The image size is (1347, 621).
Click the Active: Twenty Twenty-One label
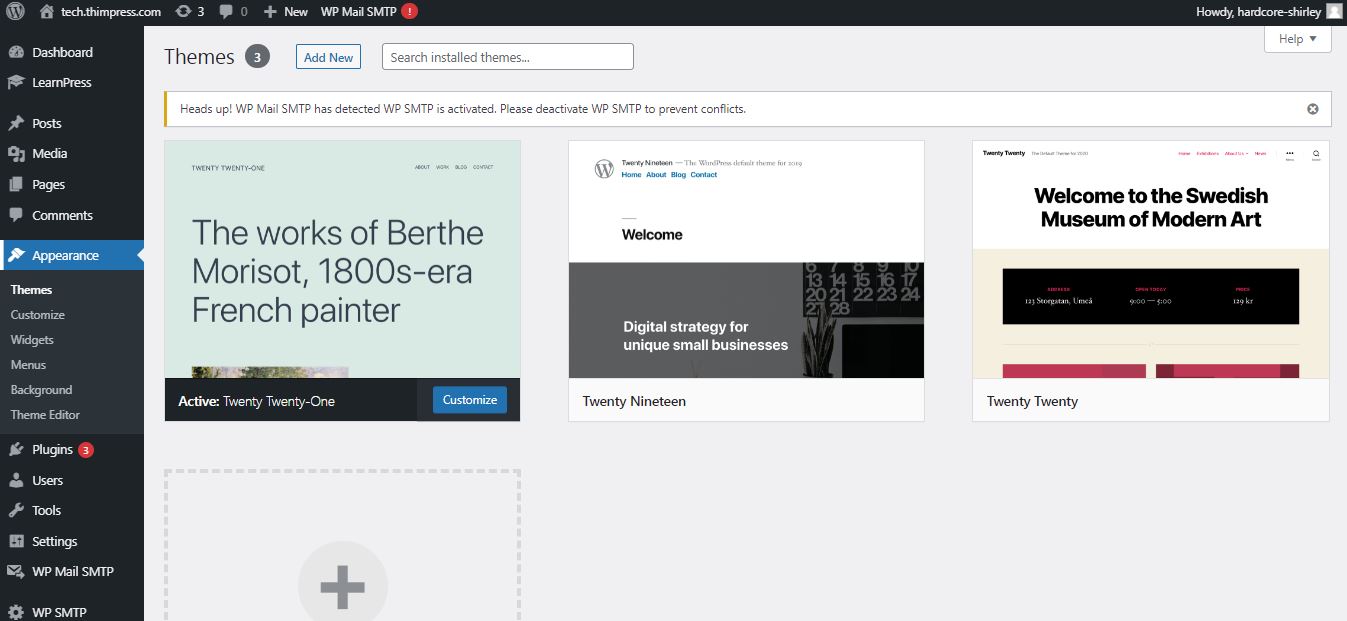pos(256,401)
